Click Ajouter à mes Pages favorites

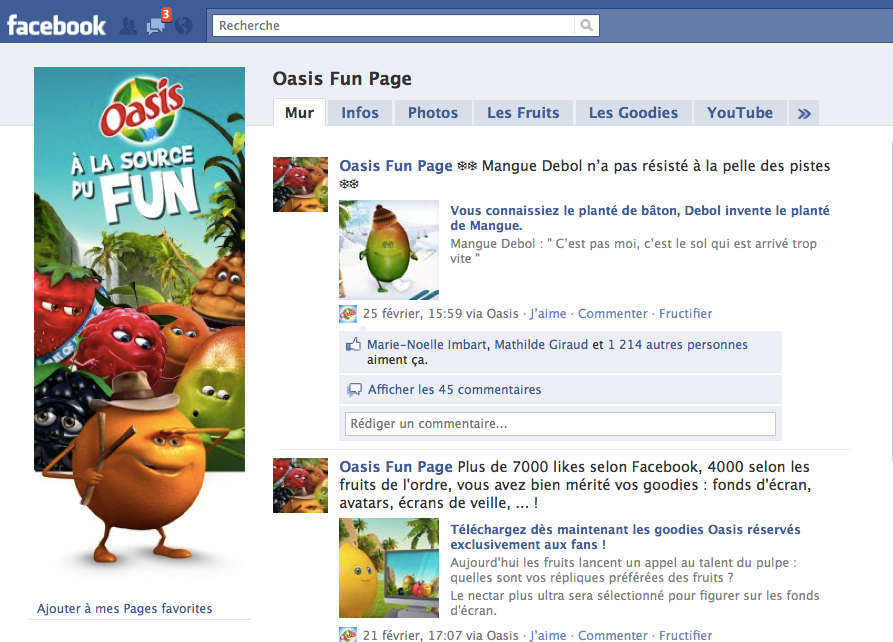tap(125, 608)
